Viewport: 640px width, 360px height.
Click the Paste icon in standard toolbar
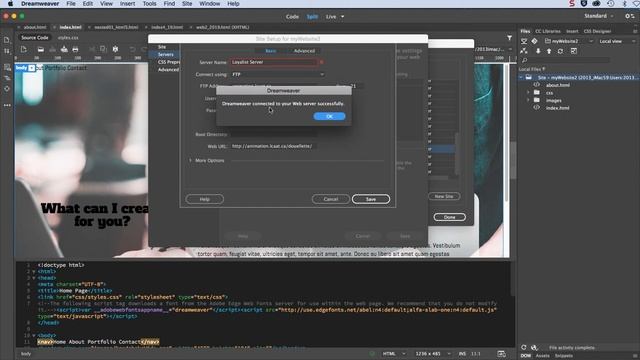[x=116, y=49]
